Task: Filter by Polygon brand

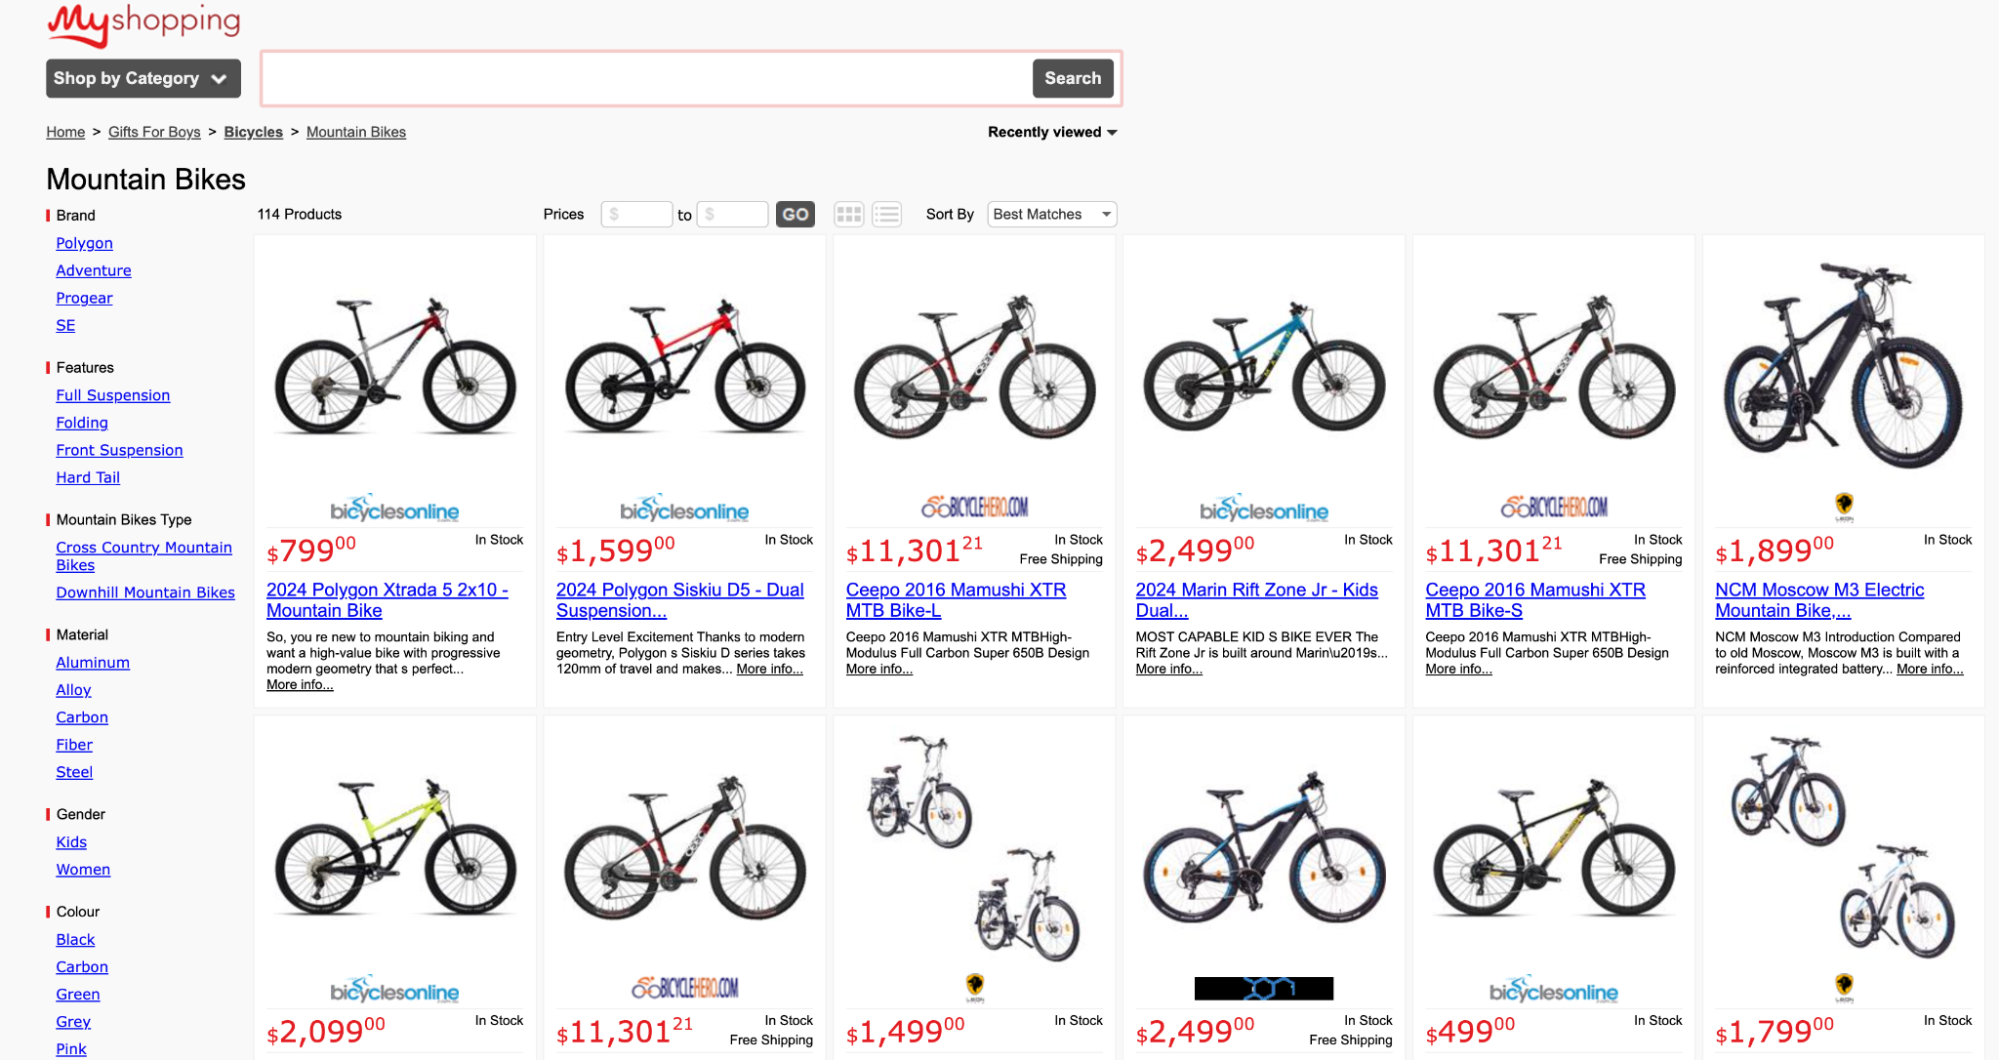Action: pyautogui.click(x=84, y=243)
